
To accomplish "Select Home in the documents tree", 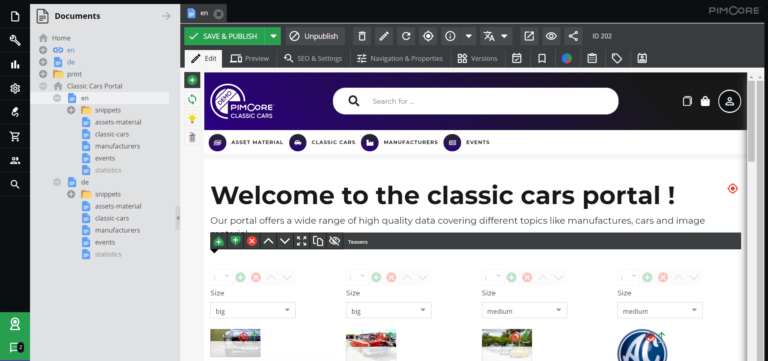I will [x=61, y=38].
